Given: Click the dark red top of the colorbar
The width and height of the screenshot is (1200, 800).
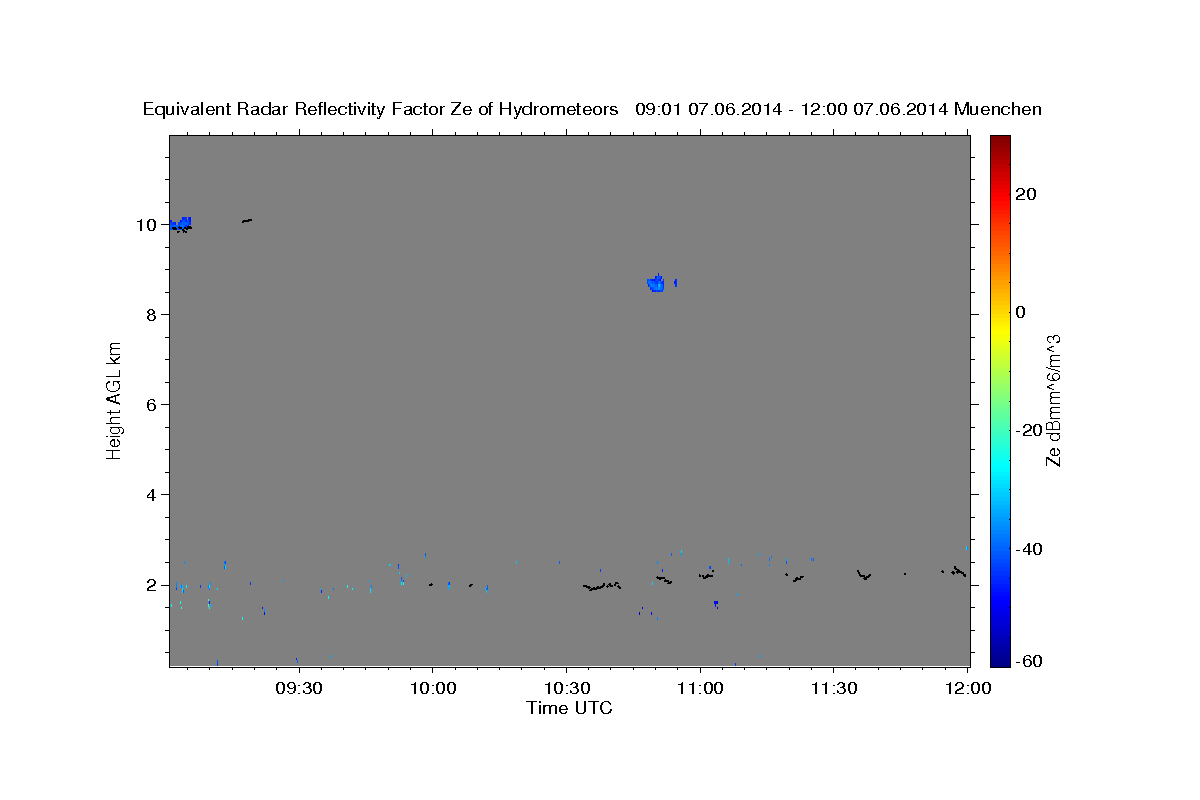Looking at the screenshot, I should 999,143.
